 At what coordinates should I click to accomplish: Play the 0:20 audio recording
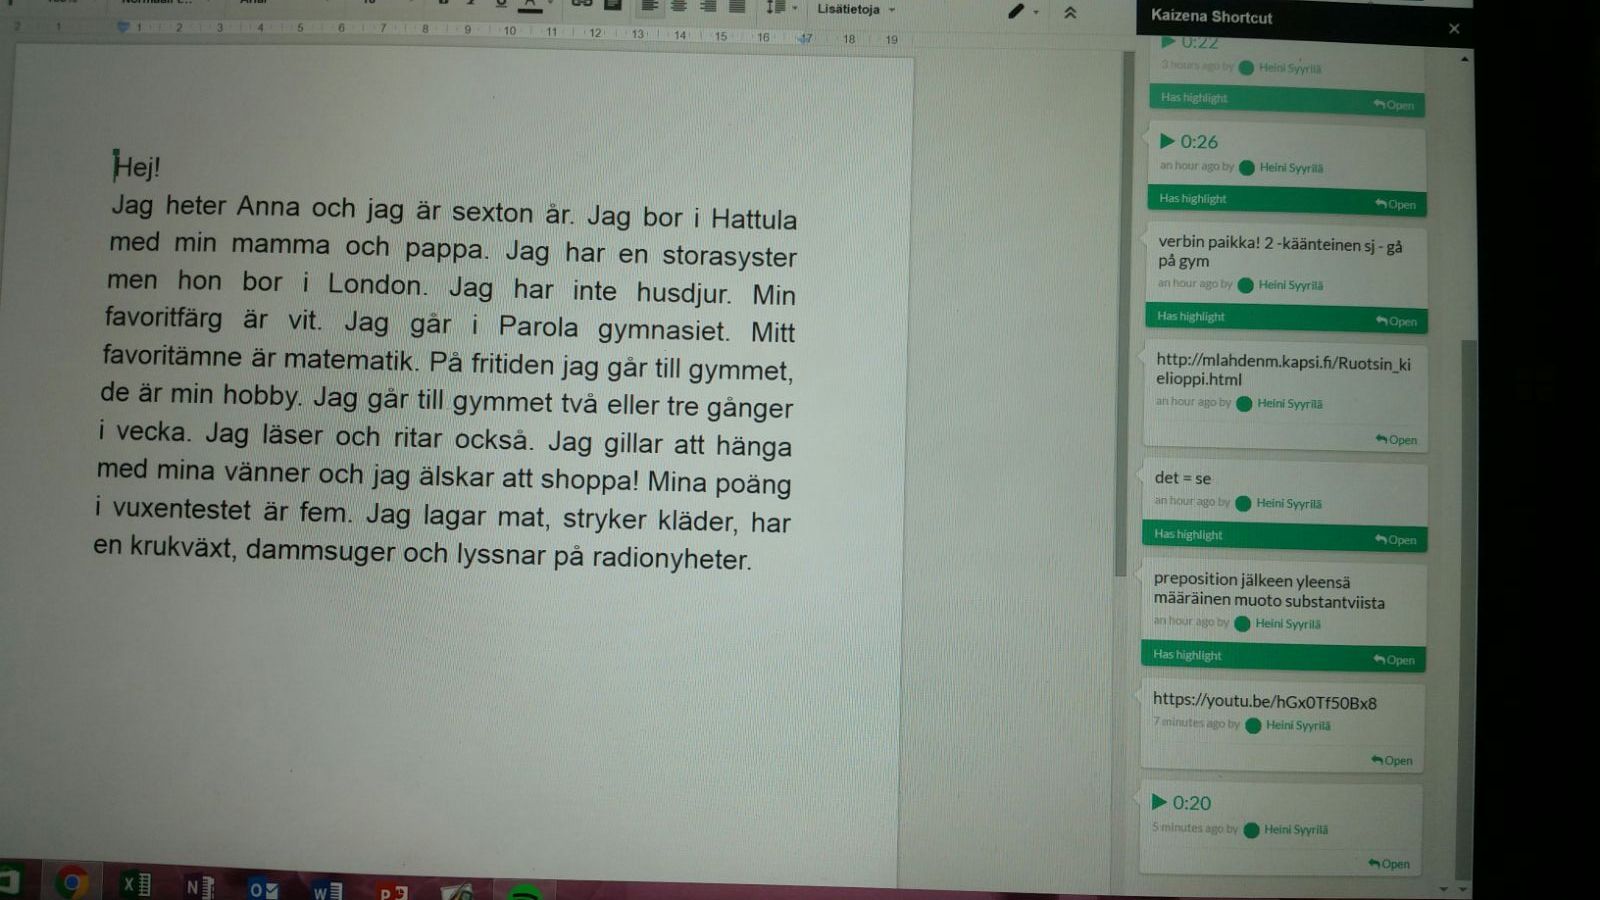click(x=1160, y=802)
